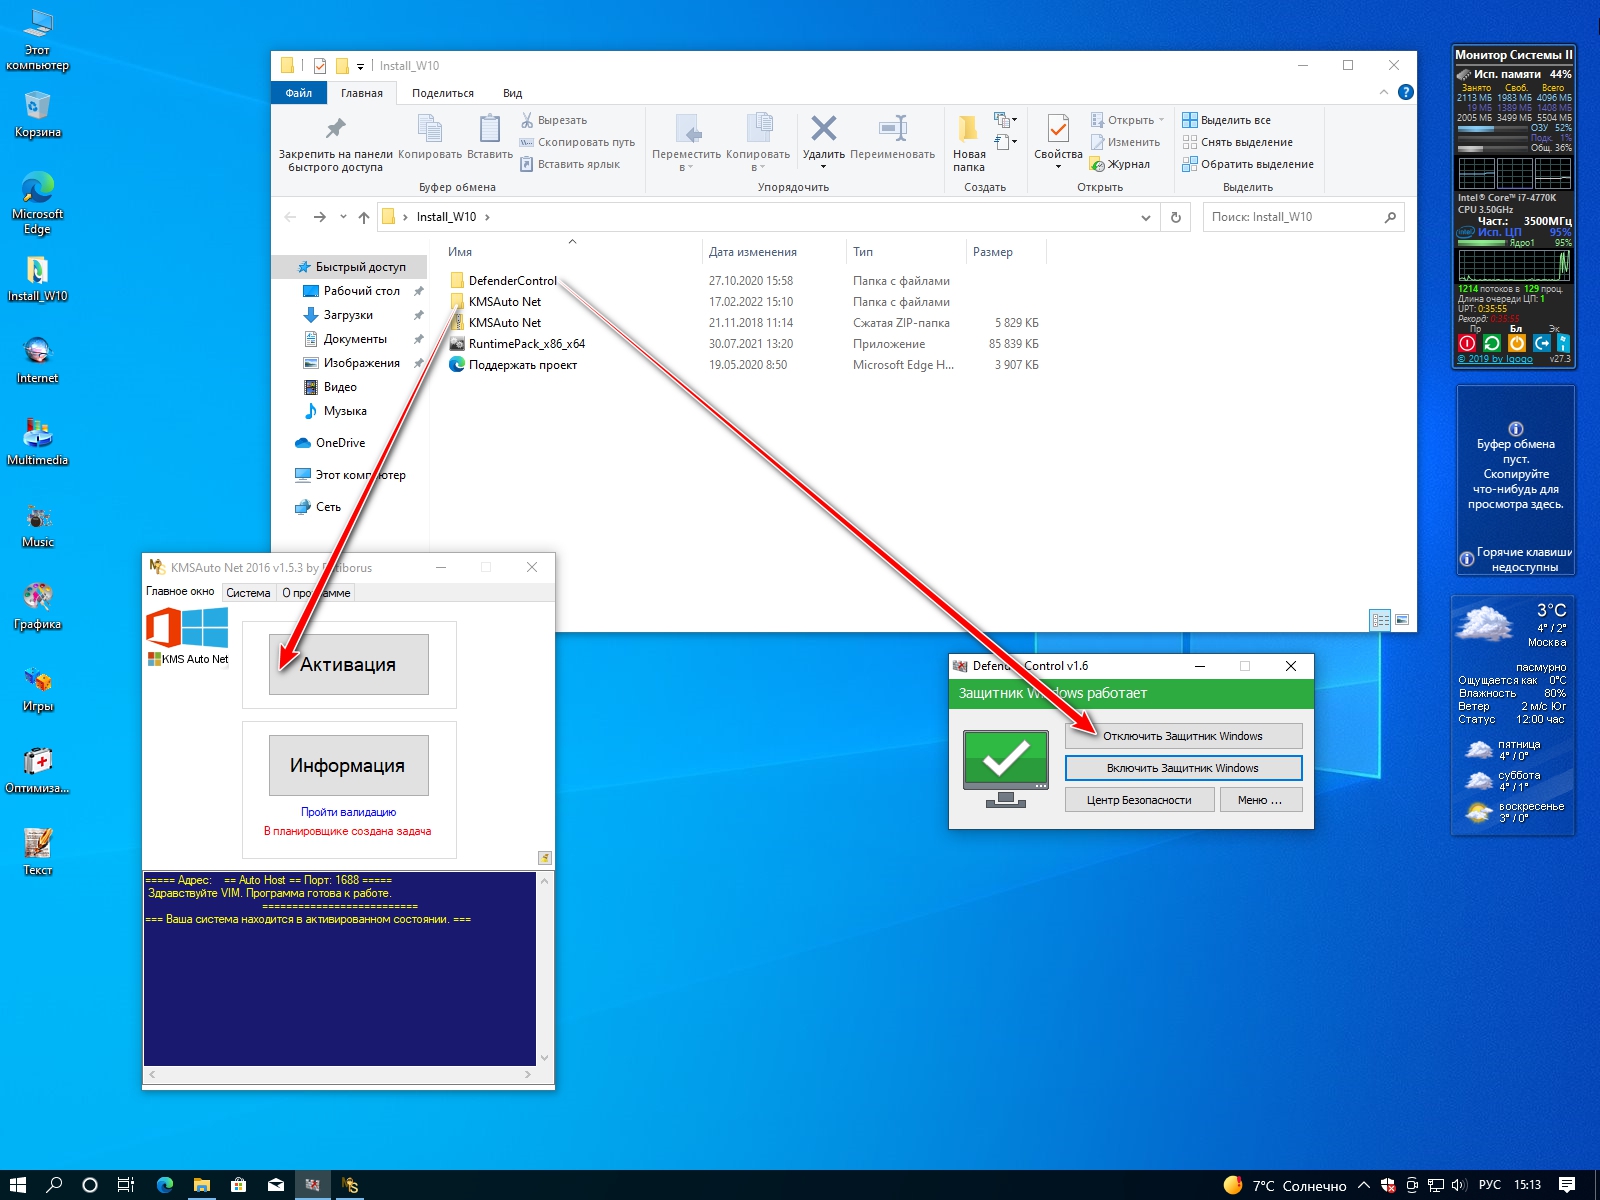1600x1200 pixels.
Task: Click Центр Безопасности button
Action: coord(1139,800)
